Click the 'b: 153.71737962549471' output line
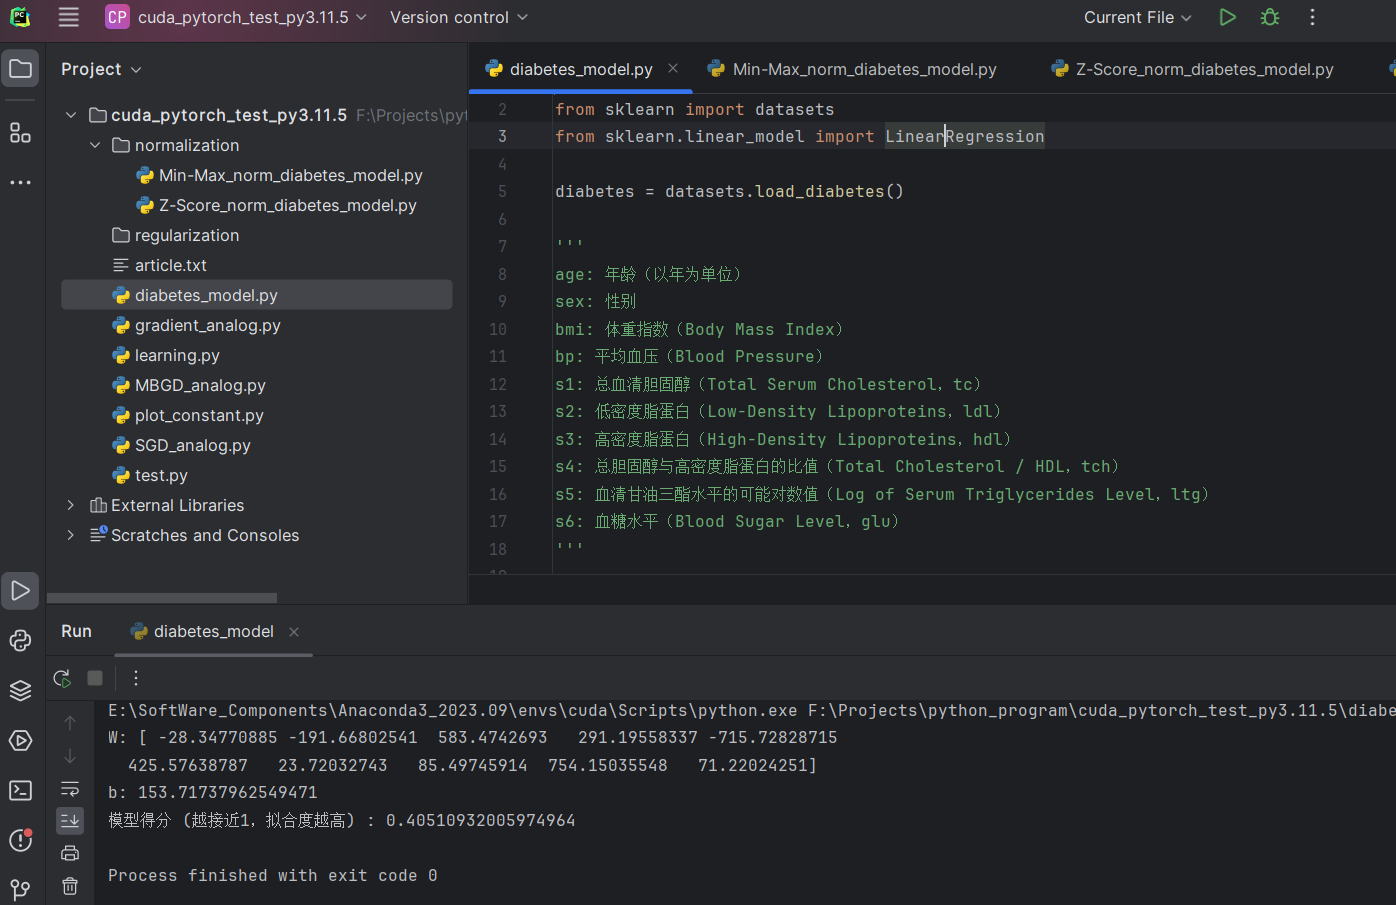This screenshot has width=1396, height=905. 213,792
